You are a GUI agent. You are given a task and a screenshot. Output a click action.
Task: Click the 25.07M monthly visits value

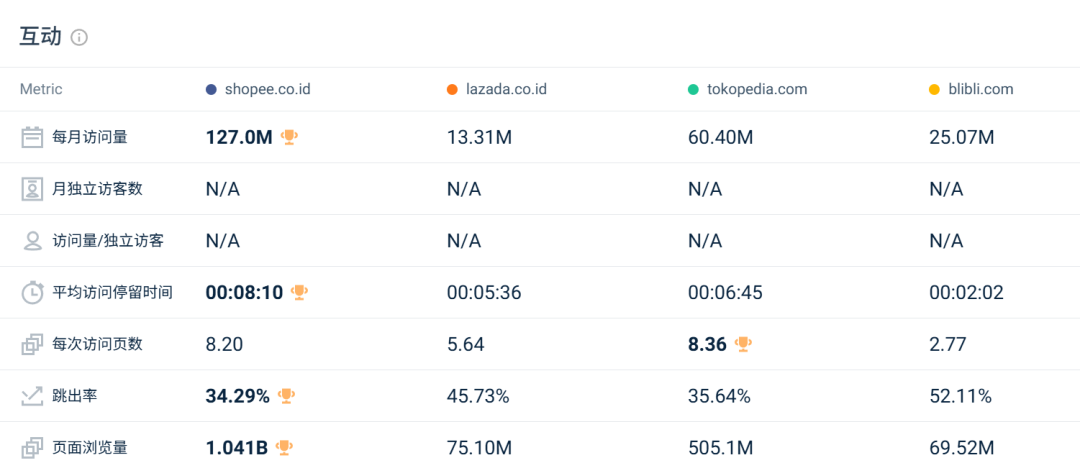click(x=962, y=137)
